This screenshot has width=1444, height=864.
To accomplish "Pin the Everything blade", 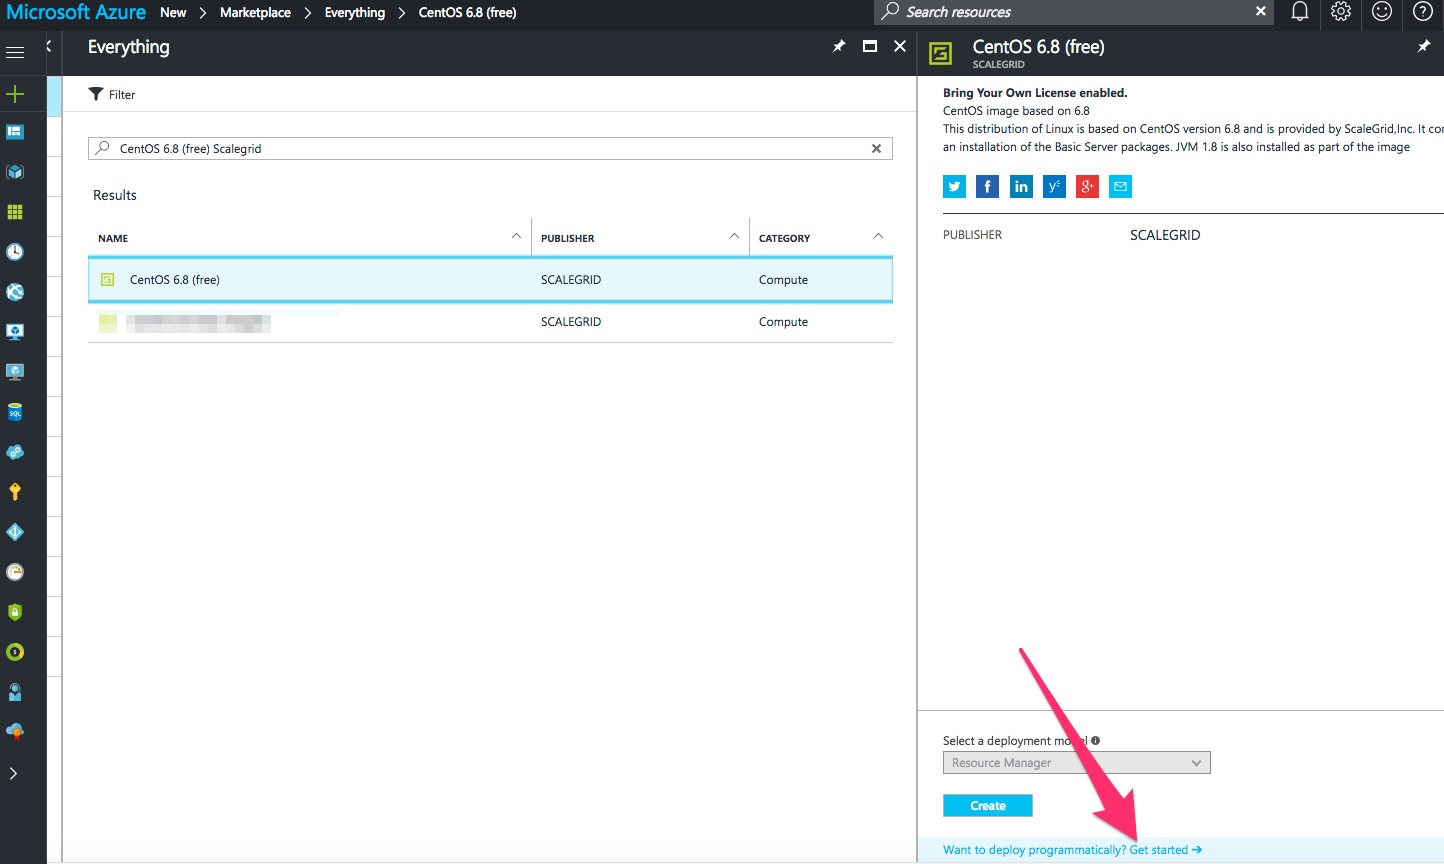I will click(839, 46).
